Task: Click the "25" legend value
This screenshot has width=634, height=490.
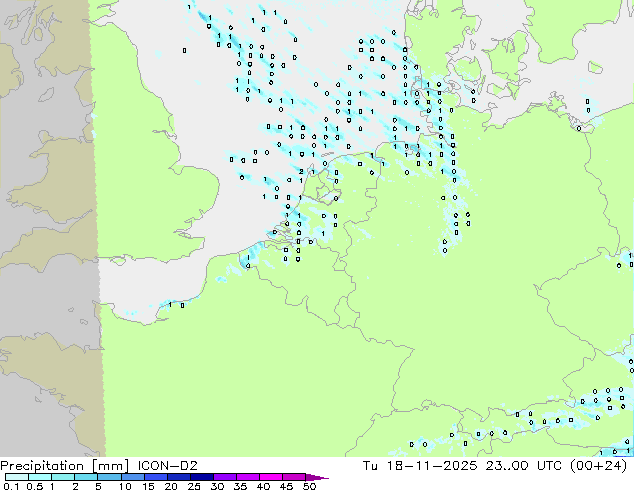Action: coord(194,486)
